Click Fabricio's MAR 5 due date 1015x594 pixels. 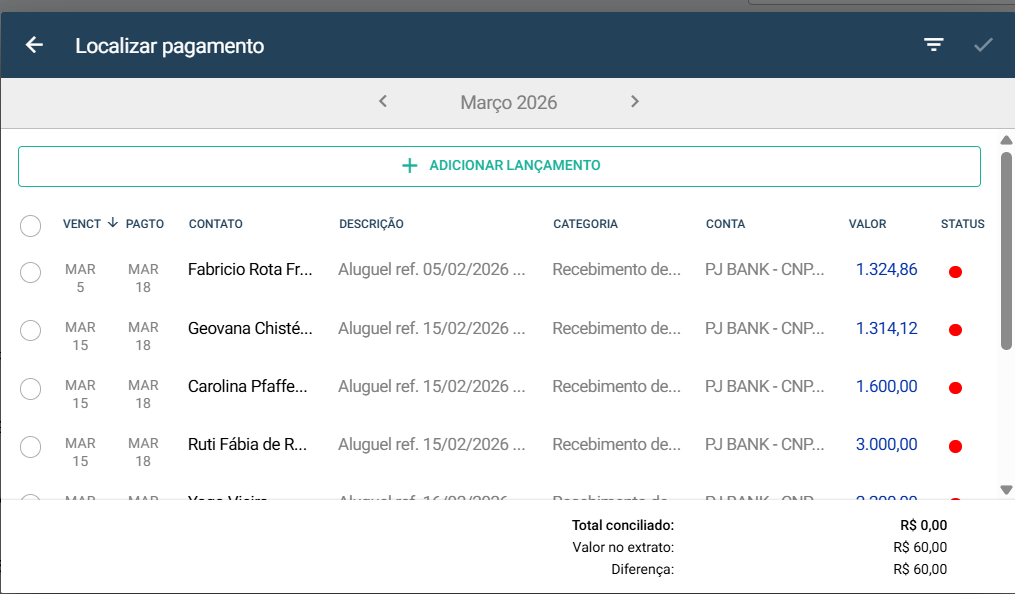pyautogui.click(x=80, y=278)
